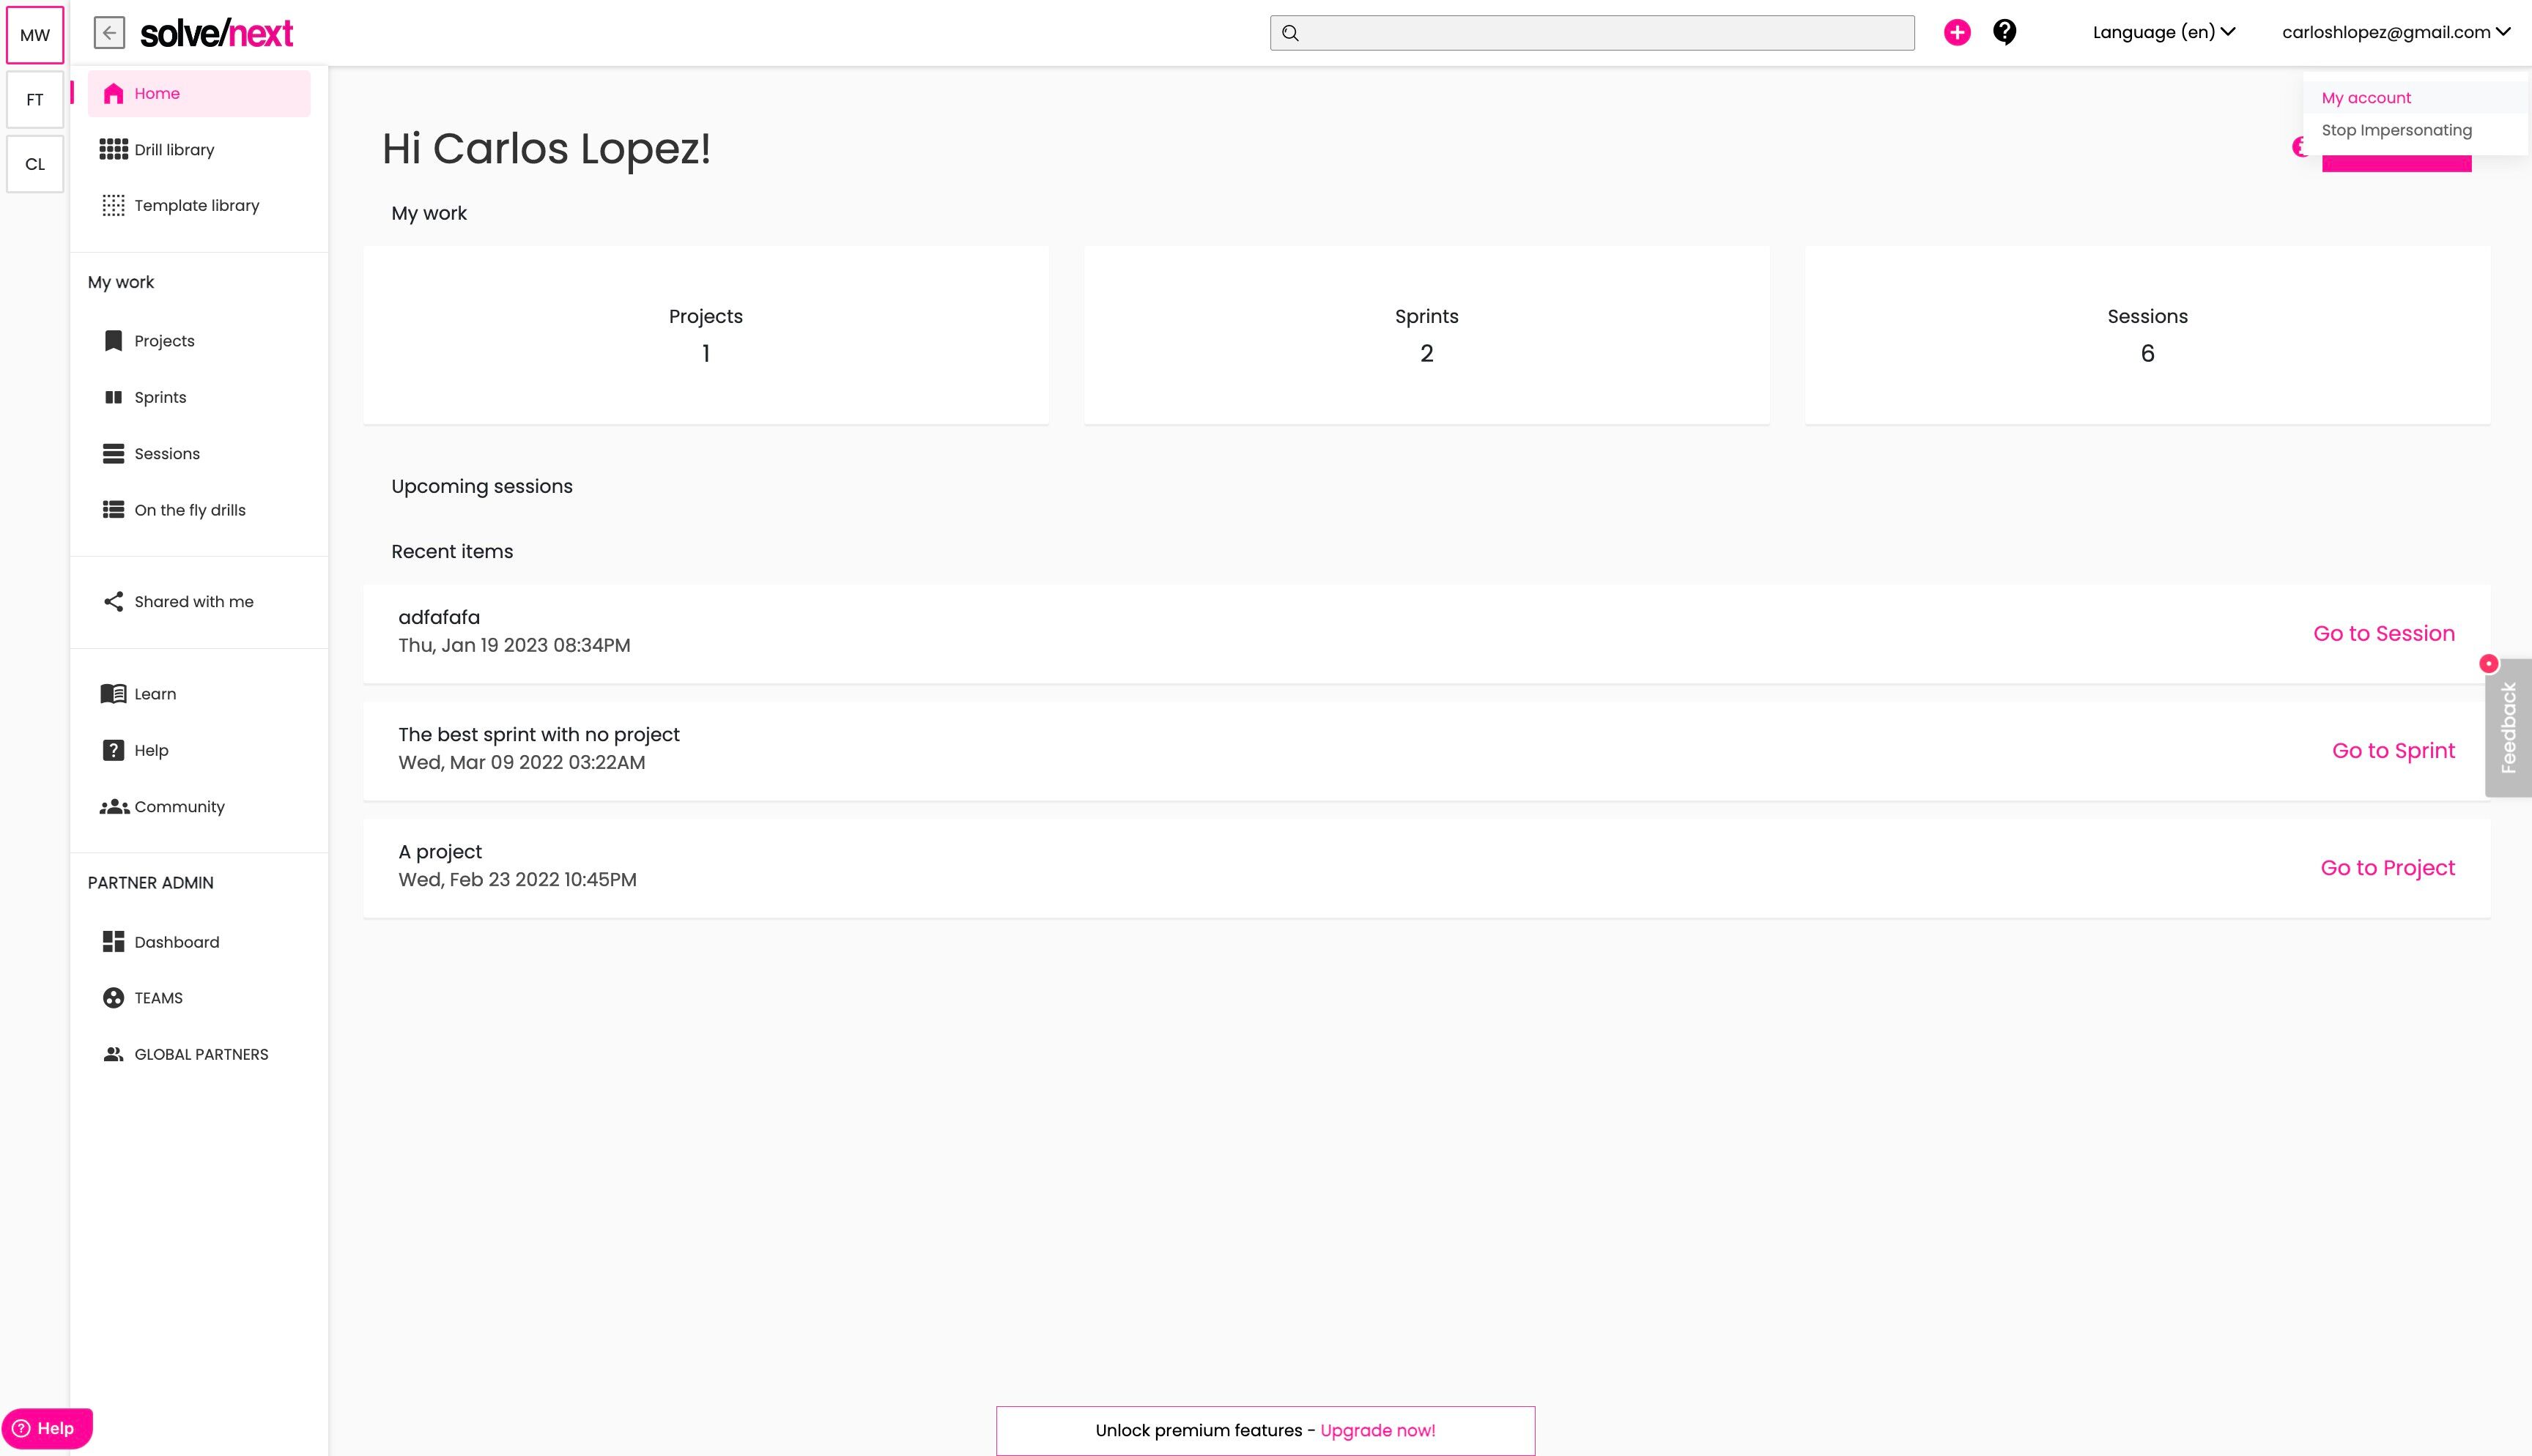2532x1456 pixels.
Task: Collapse the sidebar with the arrow
Action: pos(110,32)
